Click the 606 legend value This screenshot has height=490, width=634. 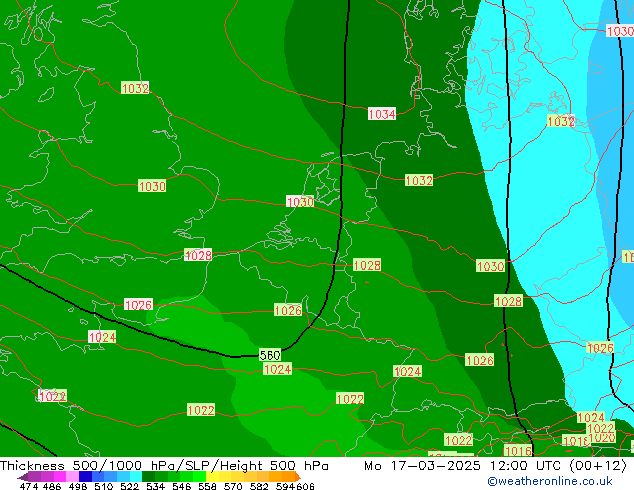[305, 486]
